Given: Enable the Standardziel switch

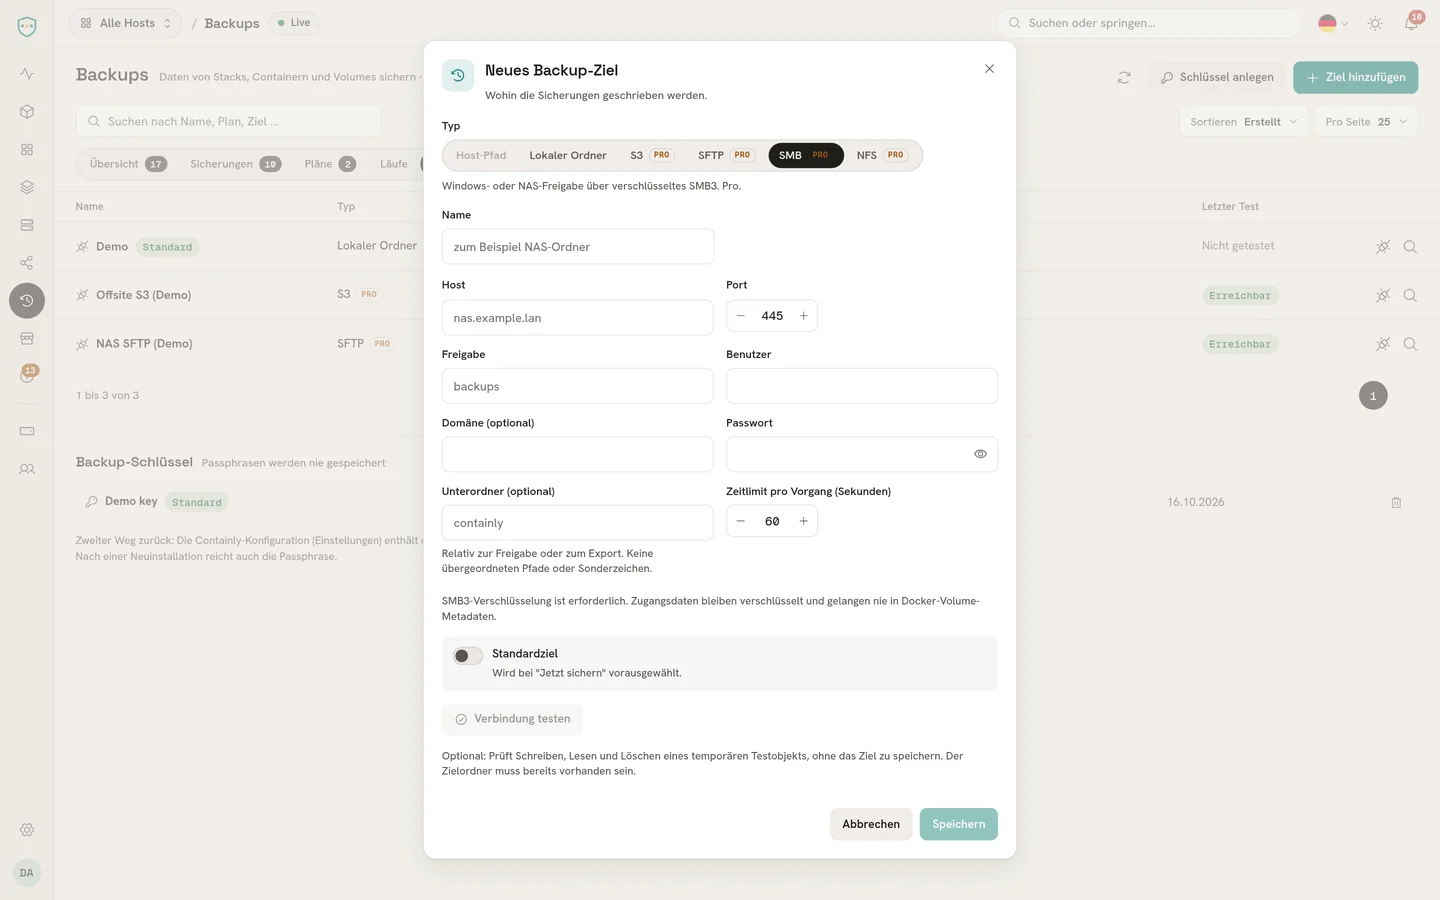Looking at the screenshot, I should tap(468, 656).
